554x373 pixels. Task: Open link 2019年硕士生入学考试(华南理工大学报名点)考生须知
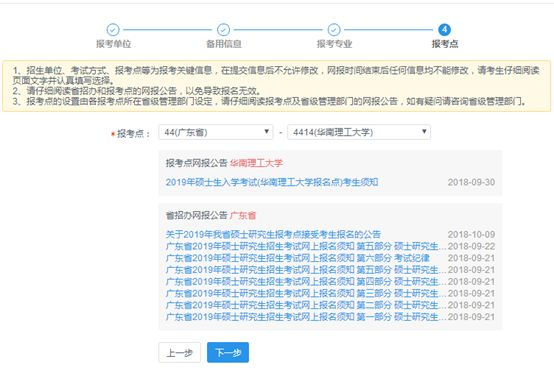coord(272,182)
